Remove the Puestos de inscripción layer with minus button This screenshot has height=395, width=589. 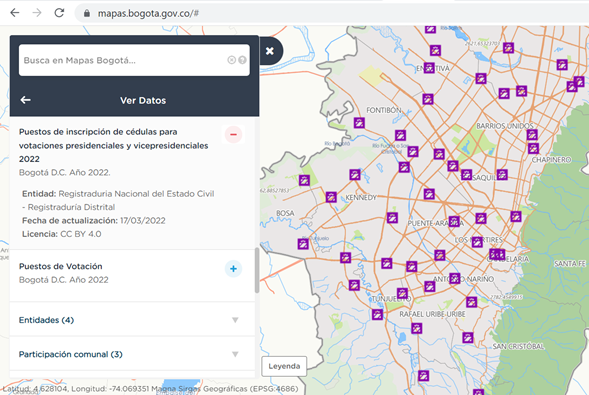(x=233, y=134)
